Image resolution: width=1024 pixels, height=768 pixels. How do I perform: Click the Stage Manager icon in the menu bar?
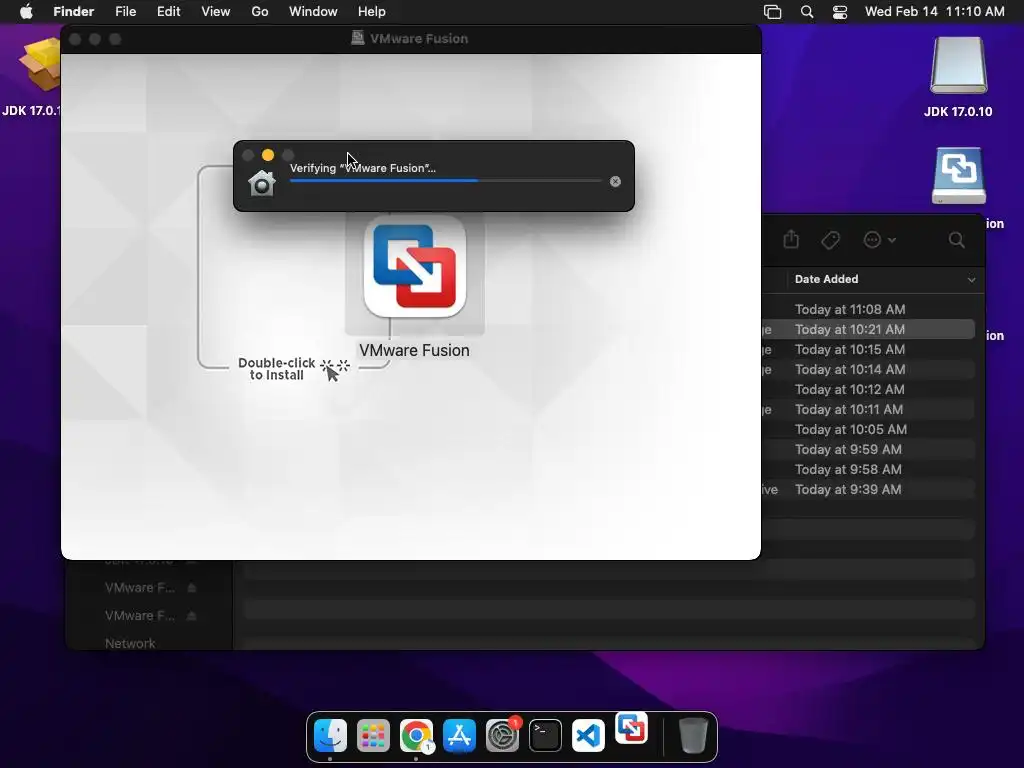pos(773,12)
